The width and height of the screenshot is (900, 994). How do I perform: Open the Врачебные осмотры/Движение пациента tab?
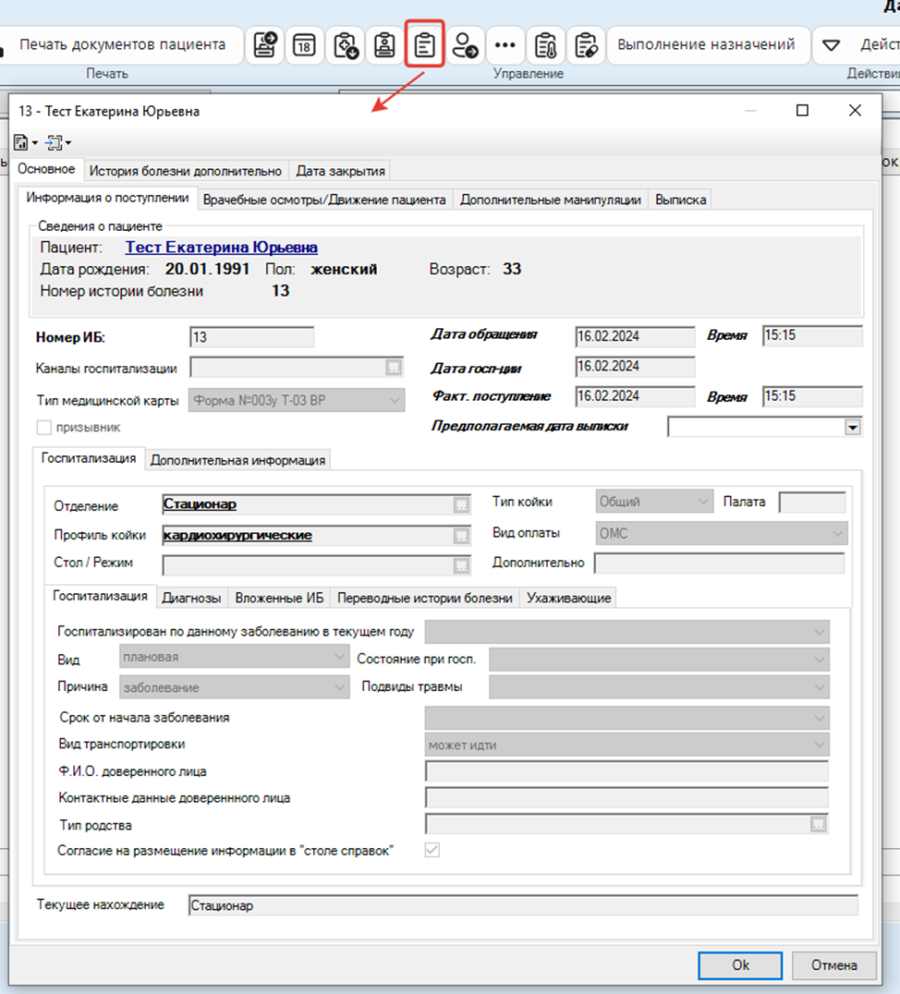(325, 200)
